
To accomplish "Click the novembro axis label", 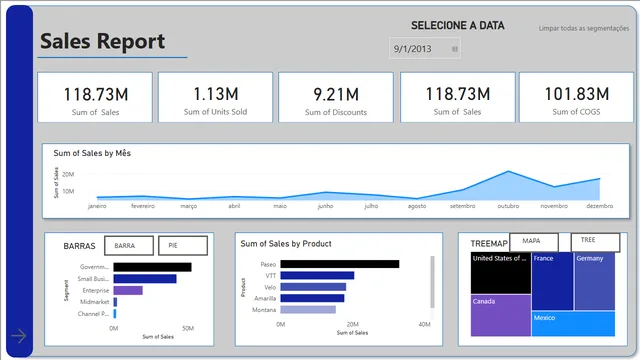I will point(554,206).
